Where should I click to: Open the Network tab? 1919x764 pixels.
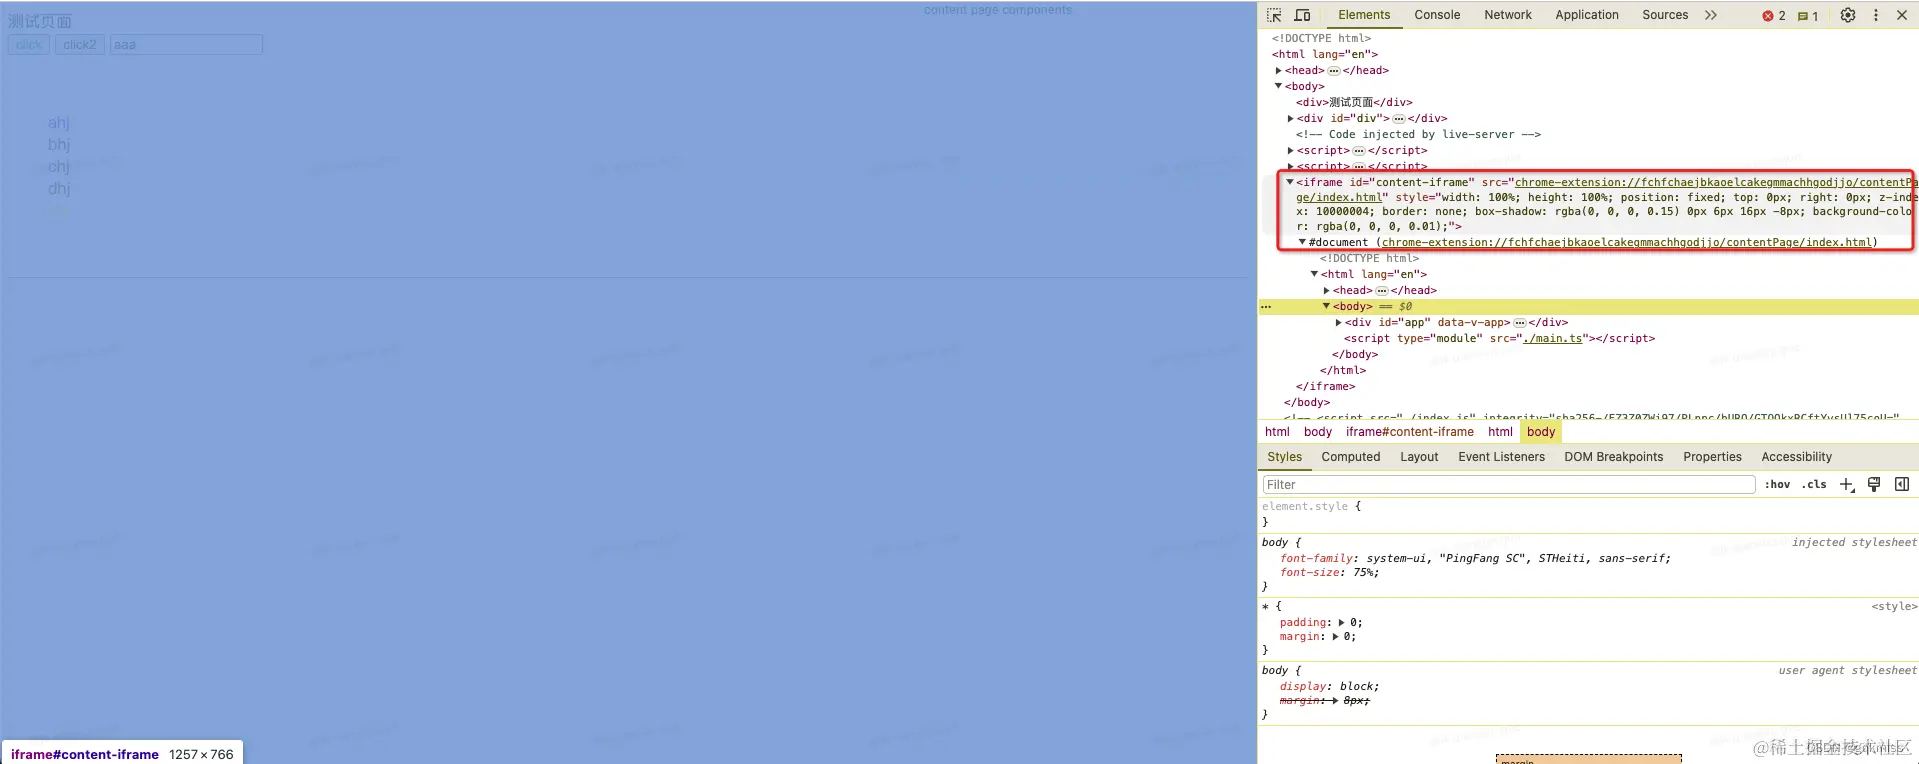[x=1508, y=15]
